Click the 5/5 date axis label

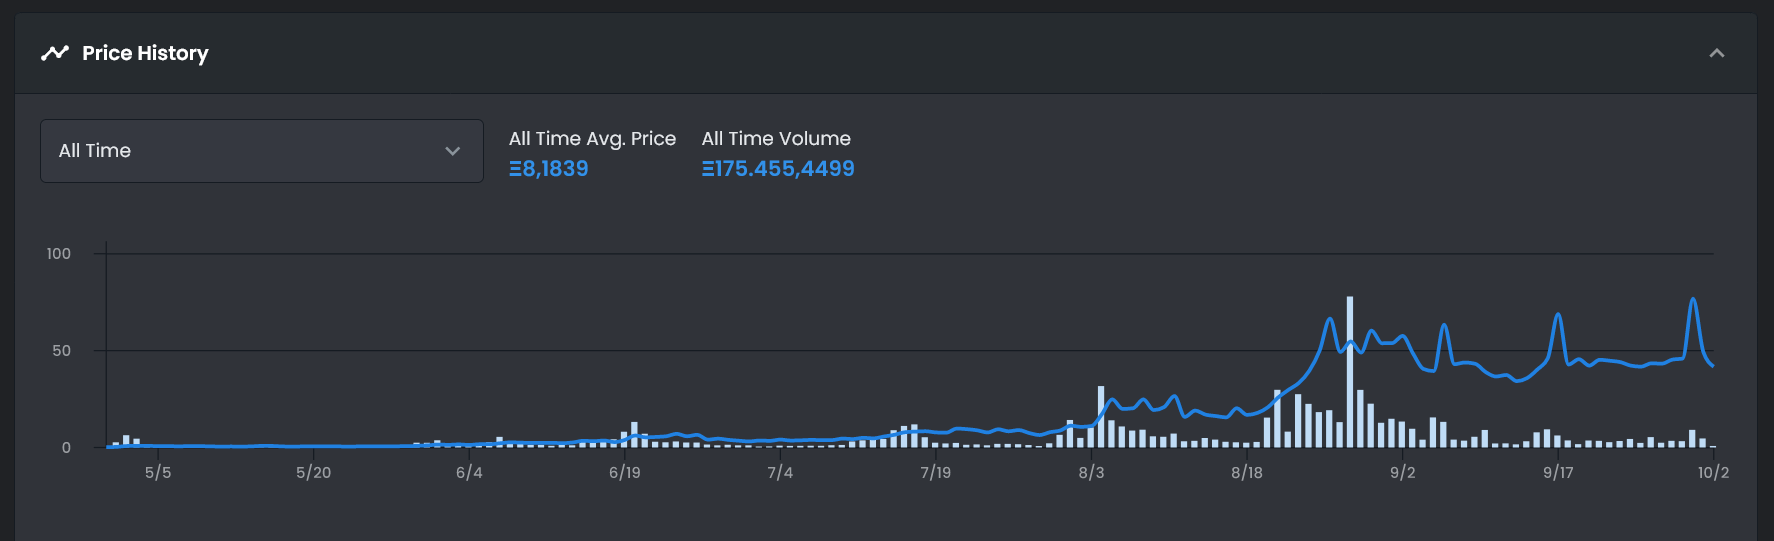tap(158, 472)
